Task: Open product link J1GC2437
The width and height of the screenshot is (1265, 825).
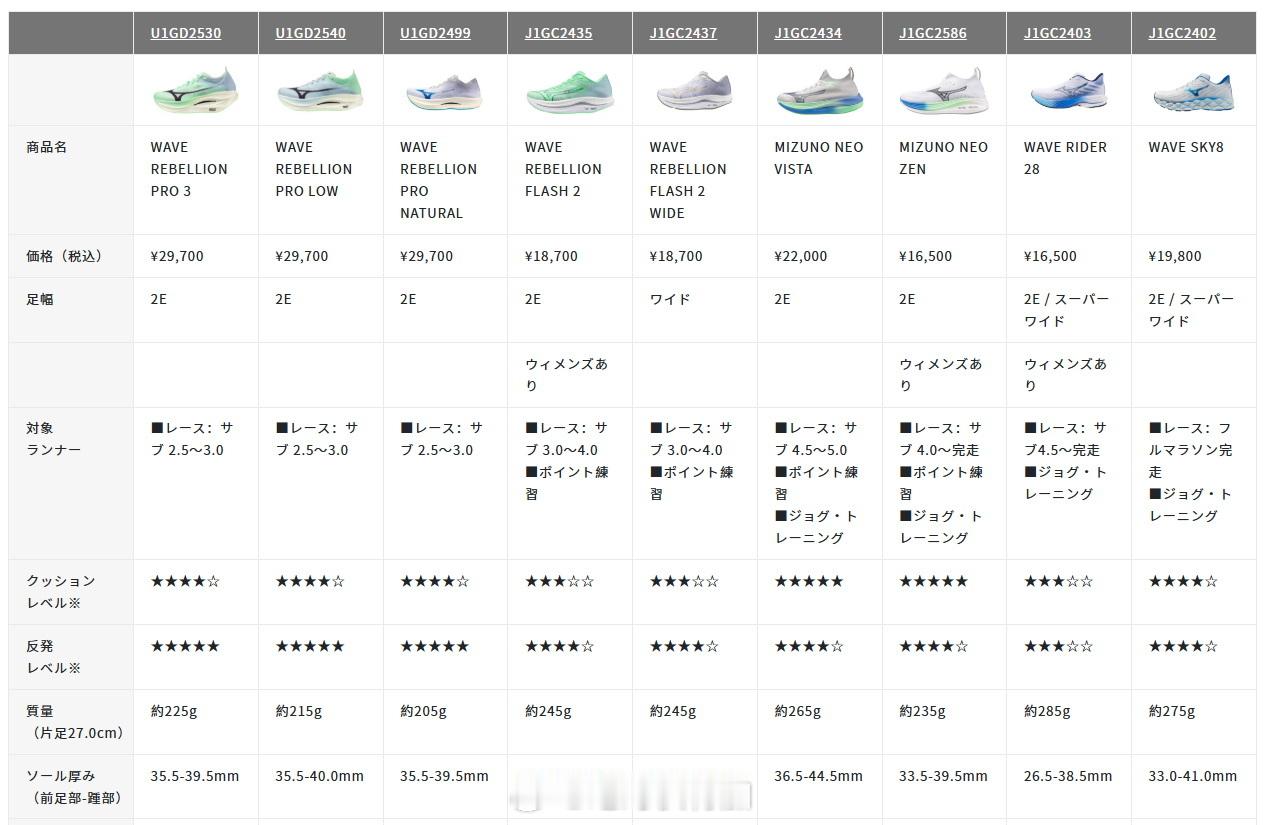Action: [684, 33]
